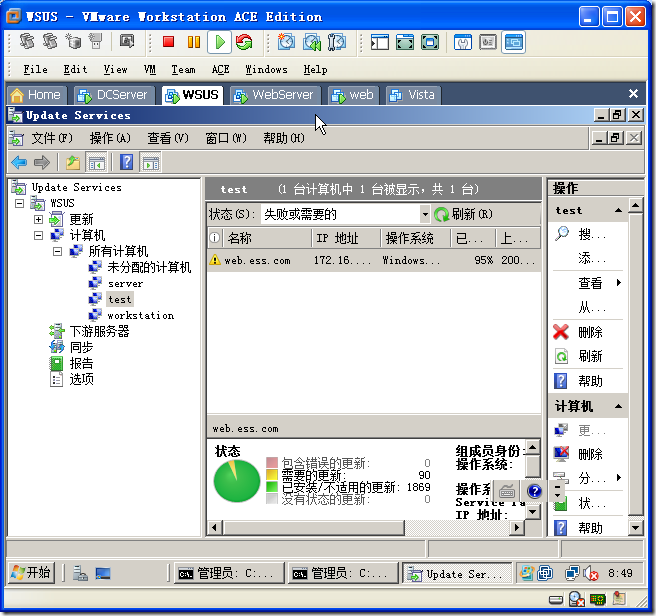656x616 pixels.
Task: Click the 帮助 action under test
Action: [x=590, y=381]
